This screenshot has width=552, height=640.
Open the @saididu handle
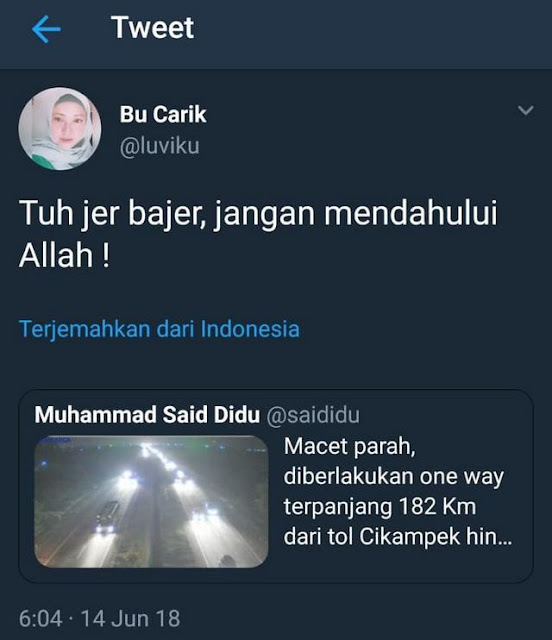(x=313, y=416)
